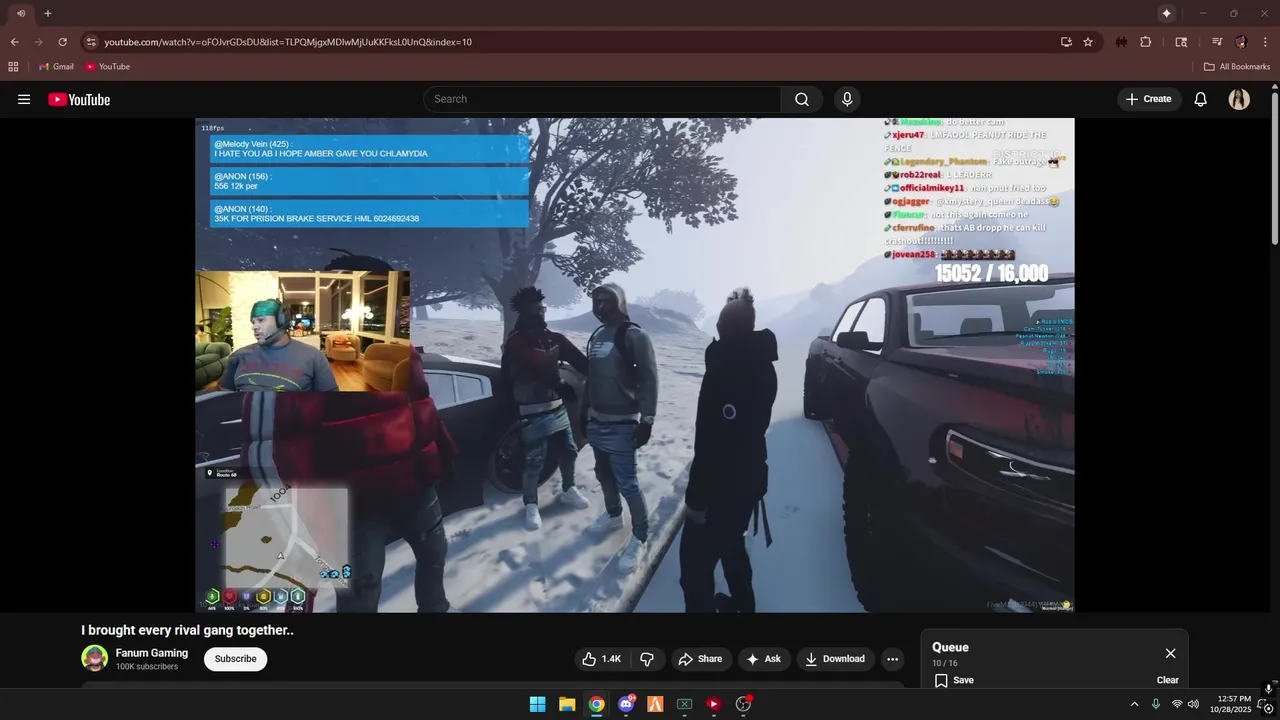Open the waveform extension icon

coord(1122,42)
